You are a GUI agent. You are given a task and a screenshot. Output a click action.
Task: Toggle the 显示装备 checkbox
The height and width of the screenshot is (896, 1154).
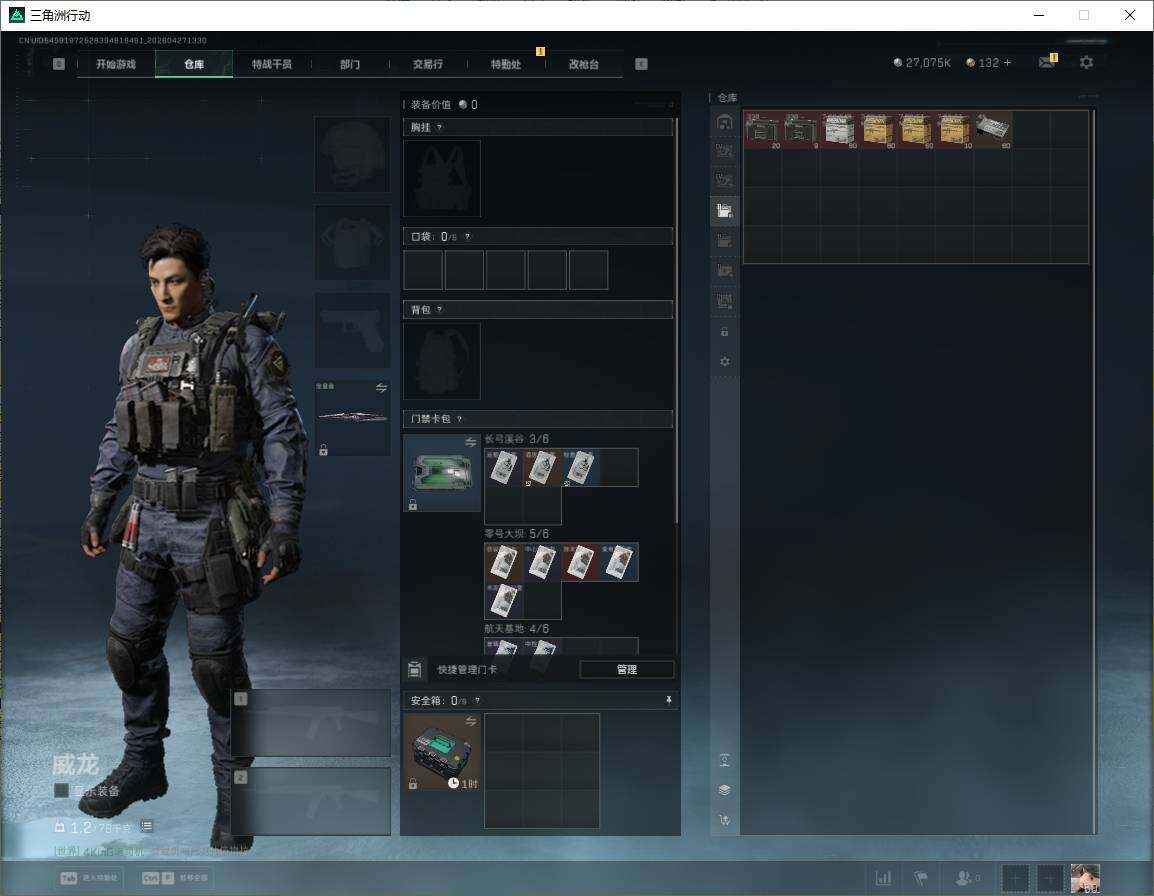pyautogui.click(x=61, y=791)
